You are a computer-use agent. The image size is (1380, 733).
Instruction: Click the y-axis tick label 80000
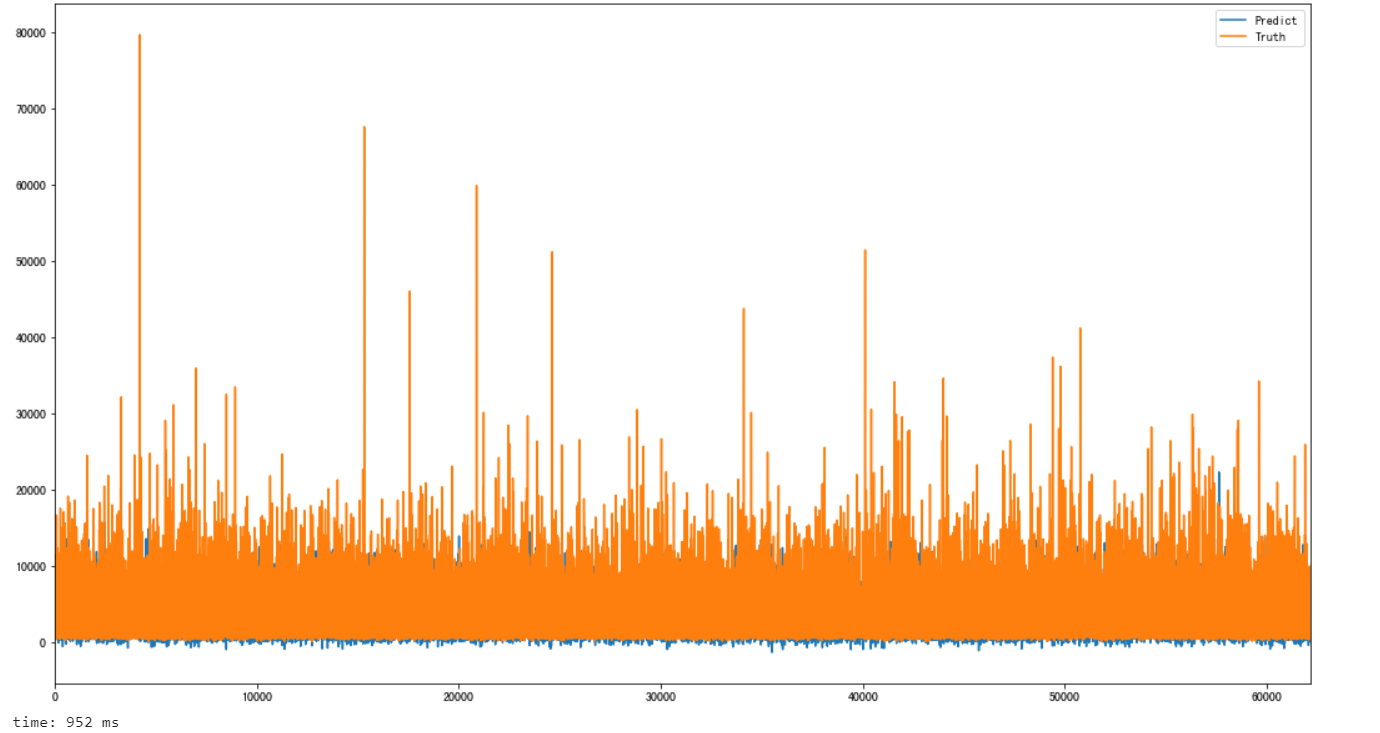[30, 33]
